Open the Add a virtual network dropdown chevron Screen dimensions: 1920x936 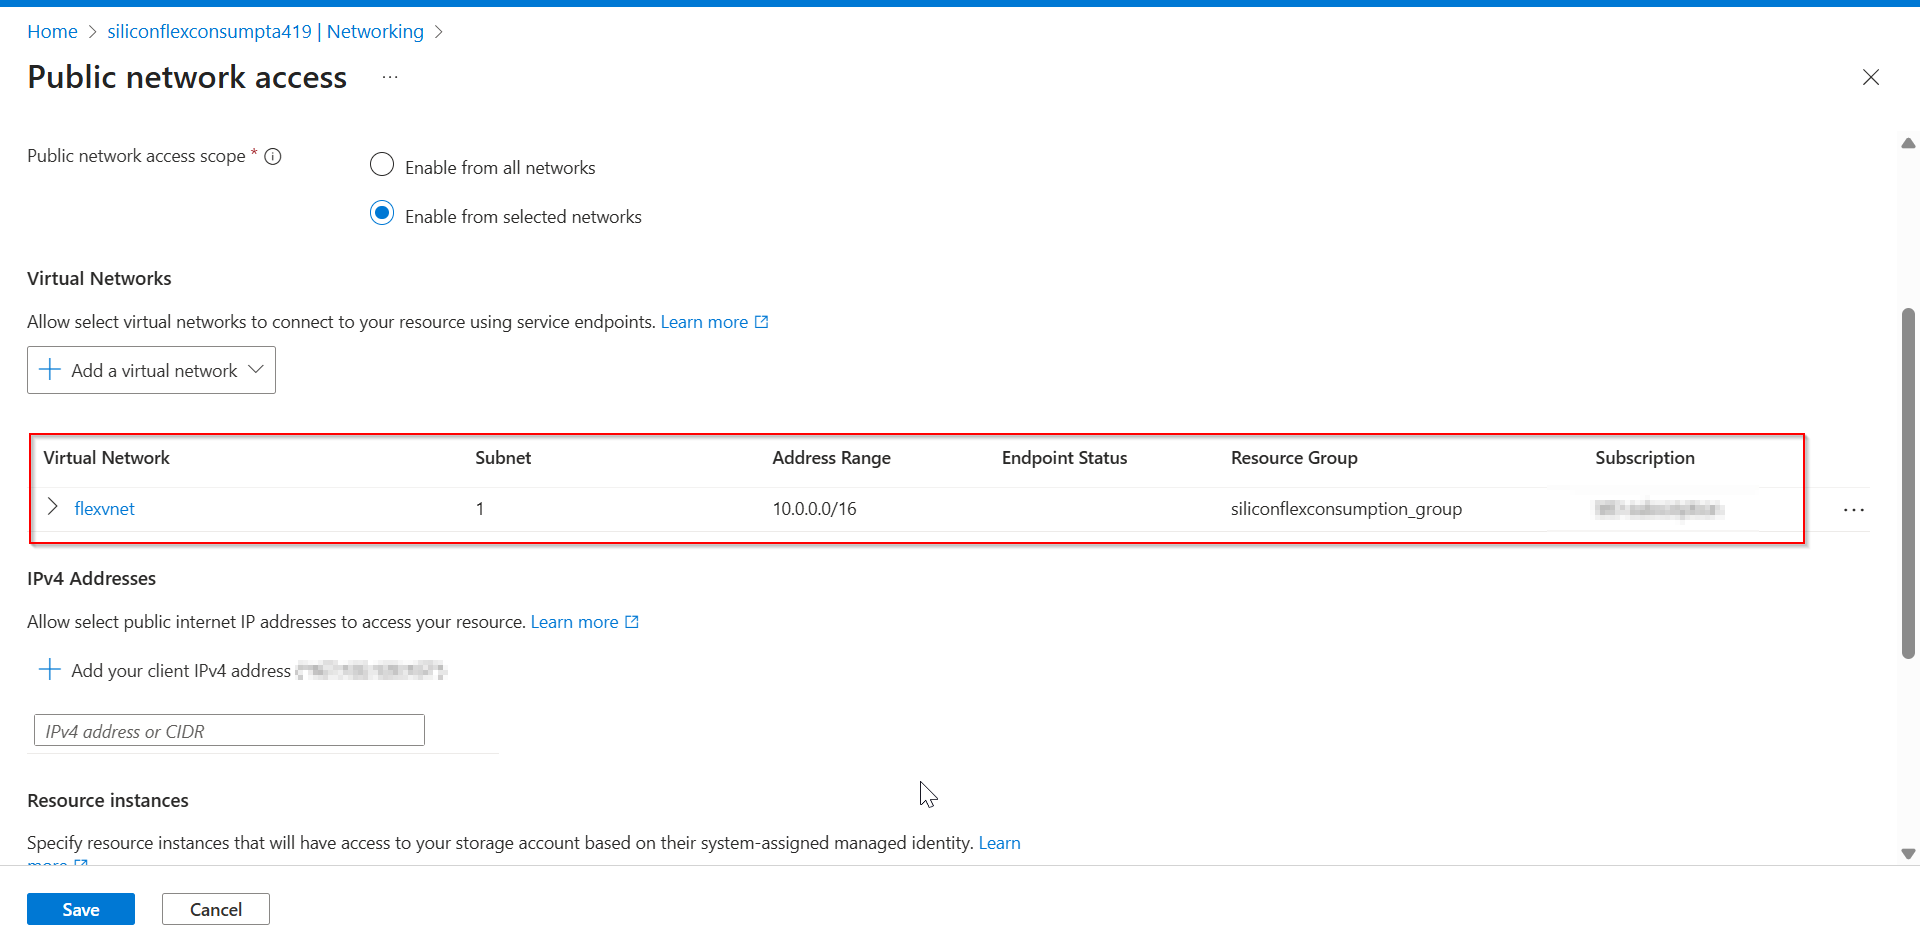pos(256,369)
